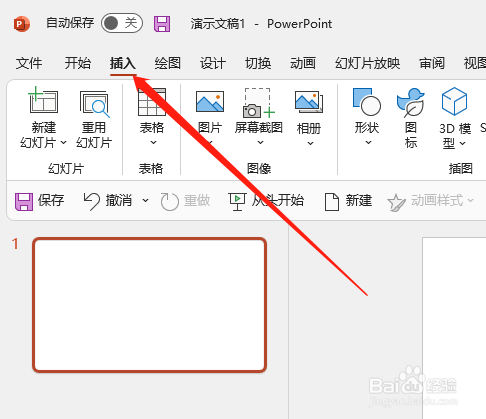The width and height of the screenshot is (486, 419).
Task: Expand the 3D 模型 dropdown arrow
Action: (x=463, y=144)
